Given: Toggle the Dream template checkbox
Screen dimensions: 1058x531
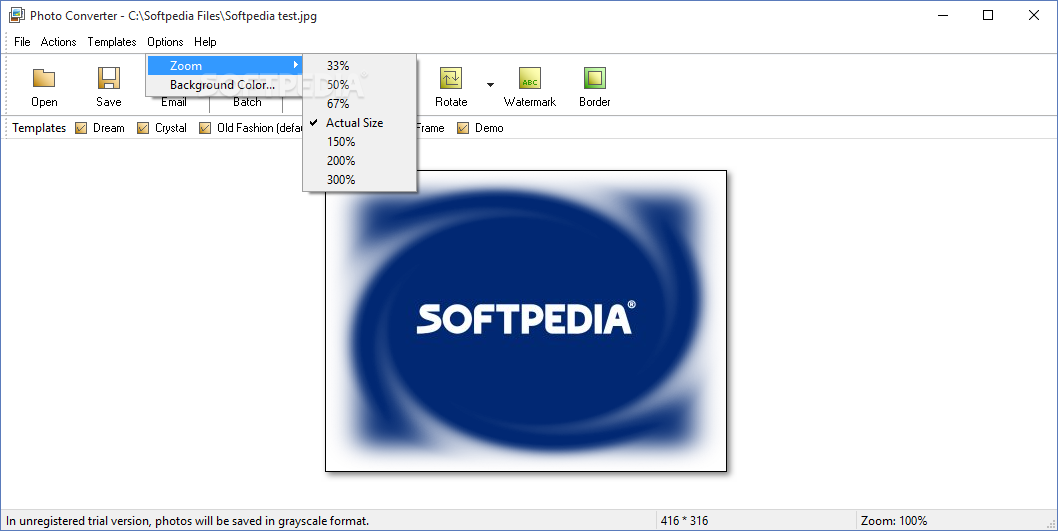Looking at the screenshot, I should [81, 128].
